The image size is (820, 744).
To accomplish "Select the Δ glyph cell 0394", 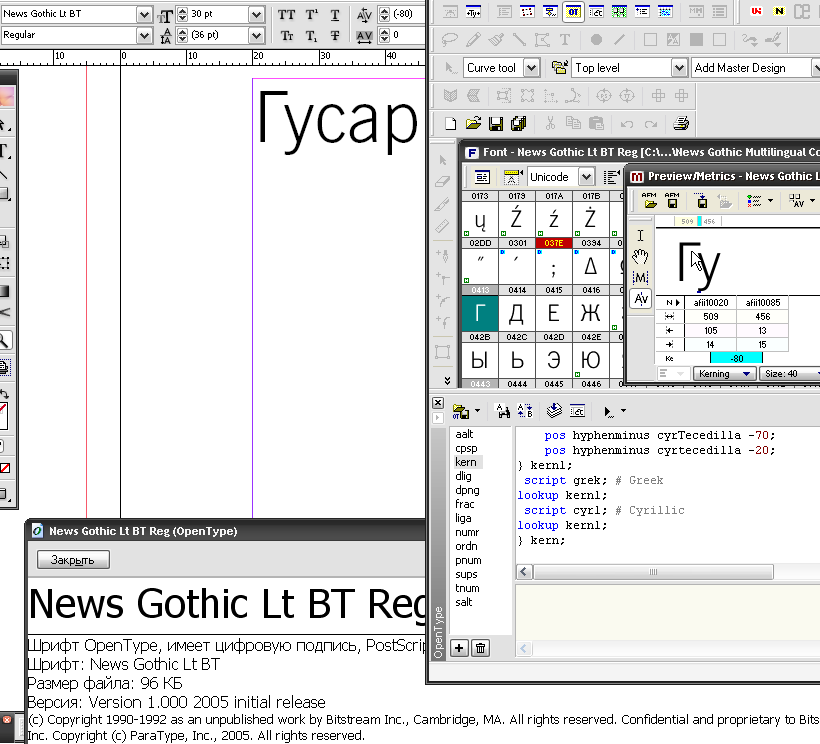I will coord(591,267).
